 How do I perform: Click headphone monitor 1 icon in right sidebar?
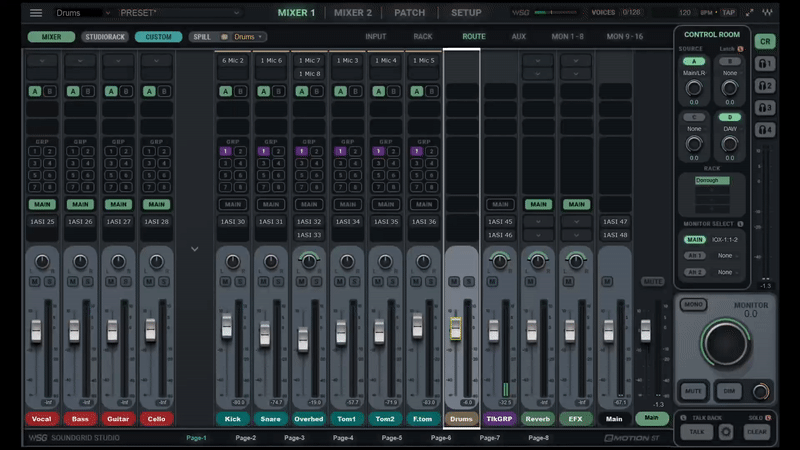pos(765,63)
